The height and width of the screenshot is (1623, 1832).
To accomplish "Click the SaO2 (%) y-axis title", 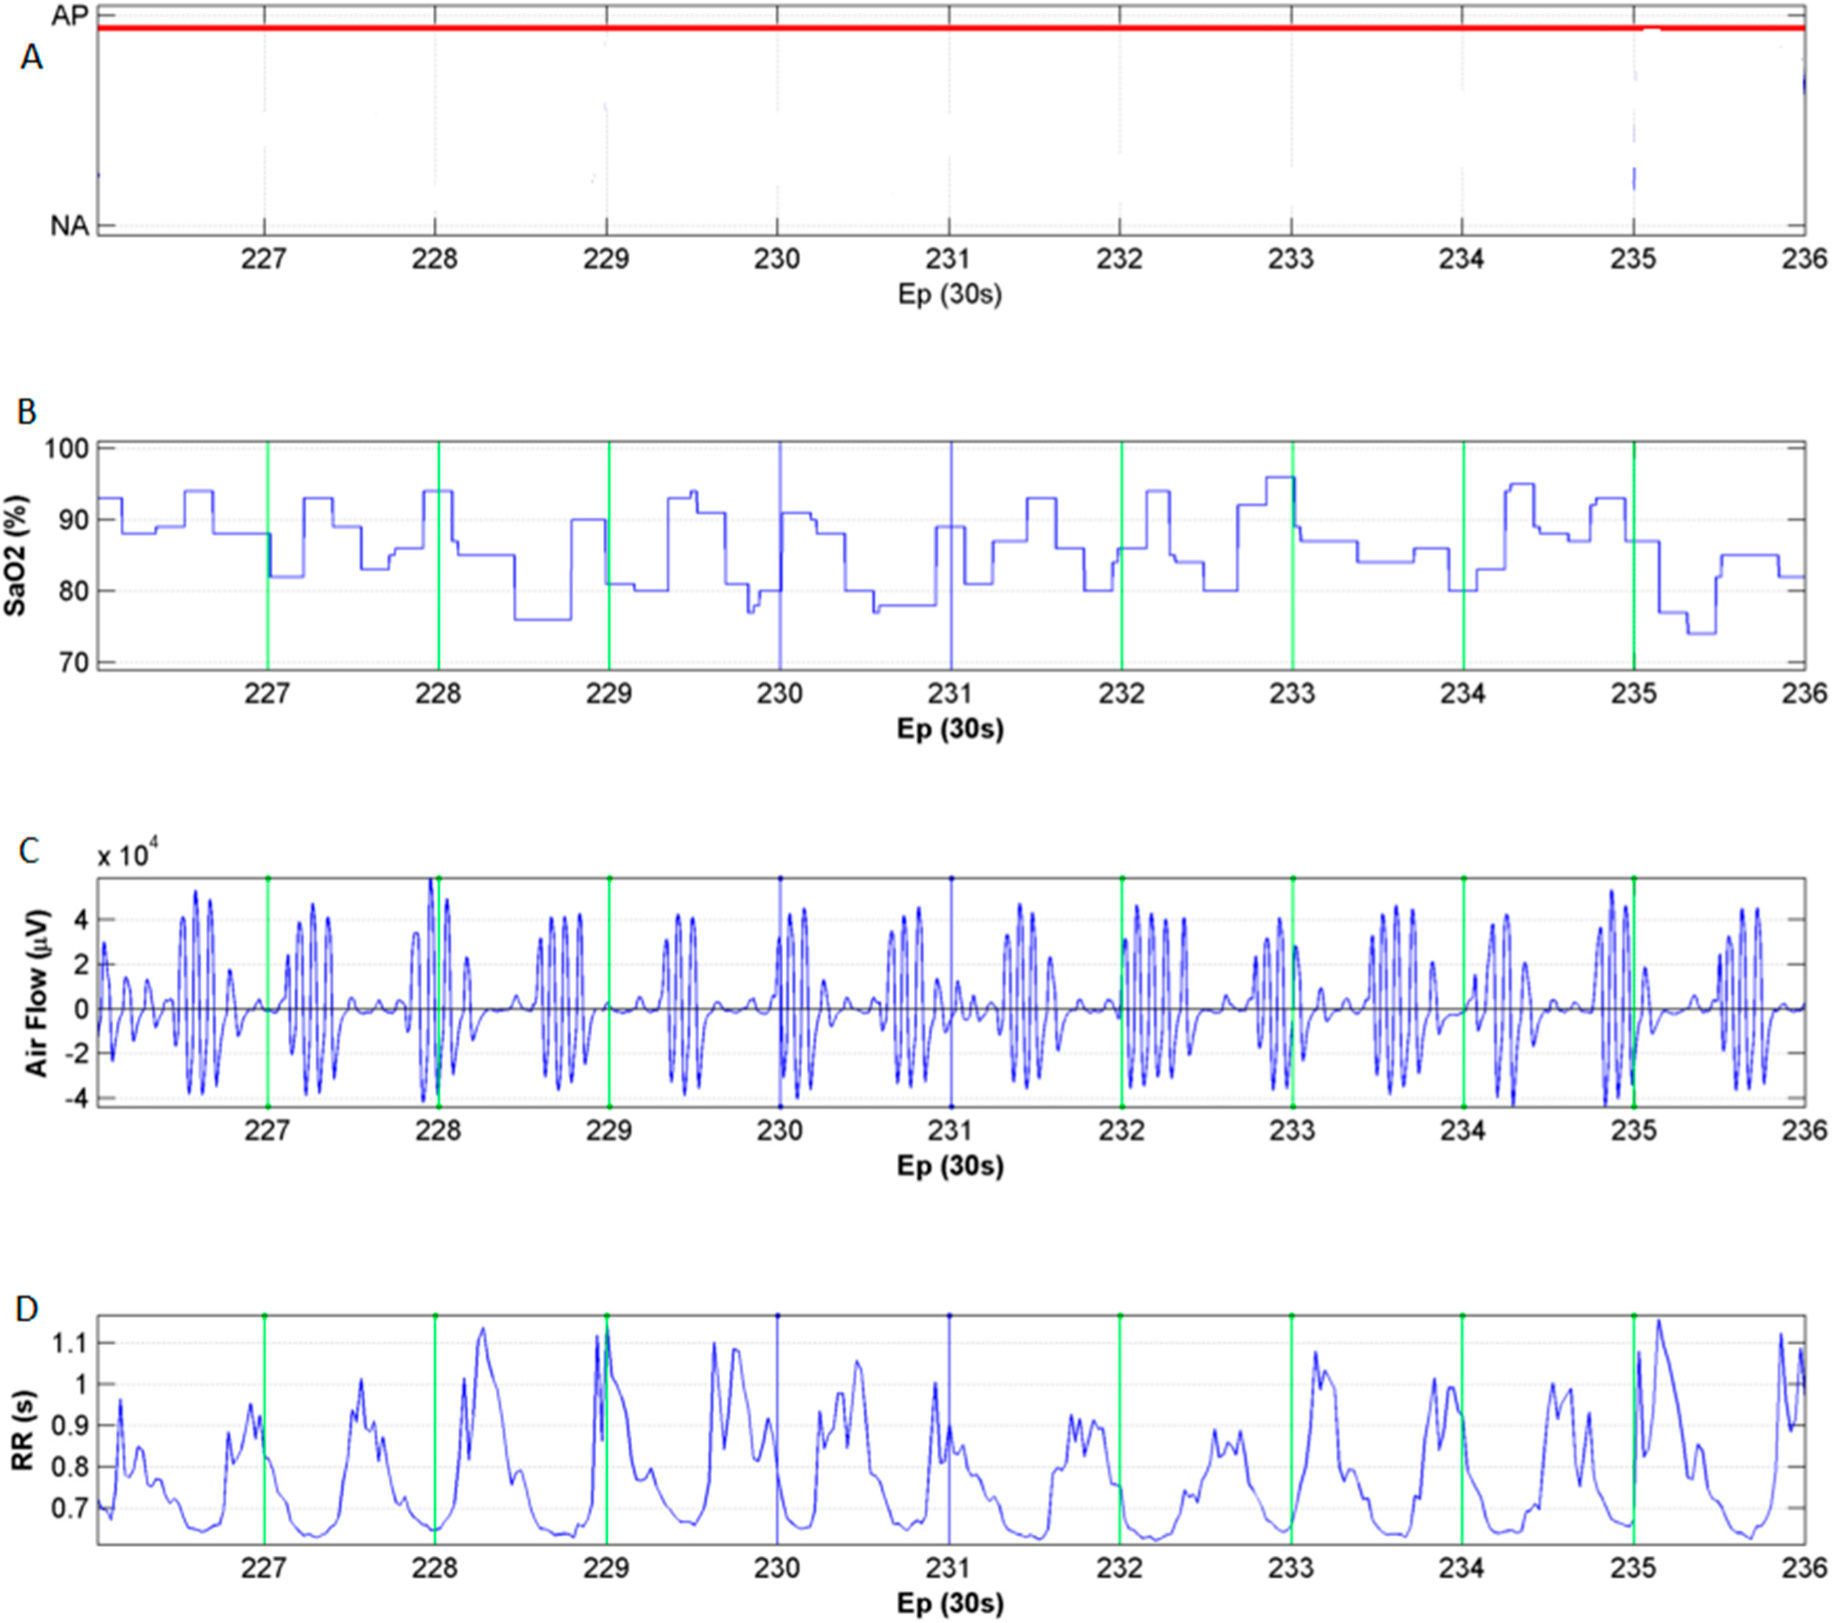I will point(16,556).
